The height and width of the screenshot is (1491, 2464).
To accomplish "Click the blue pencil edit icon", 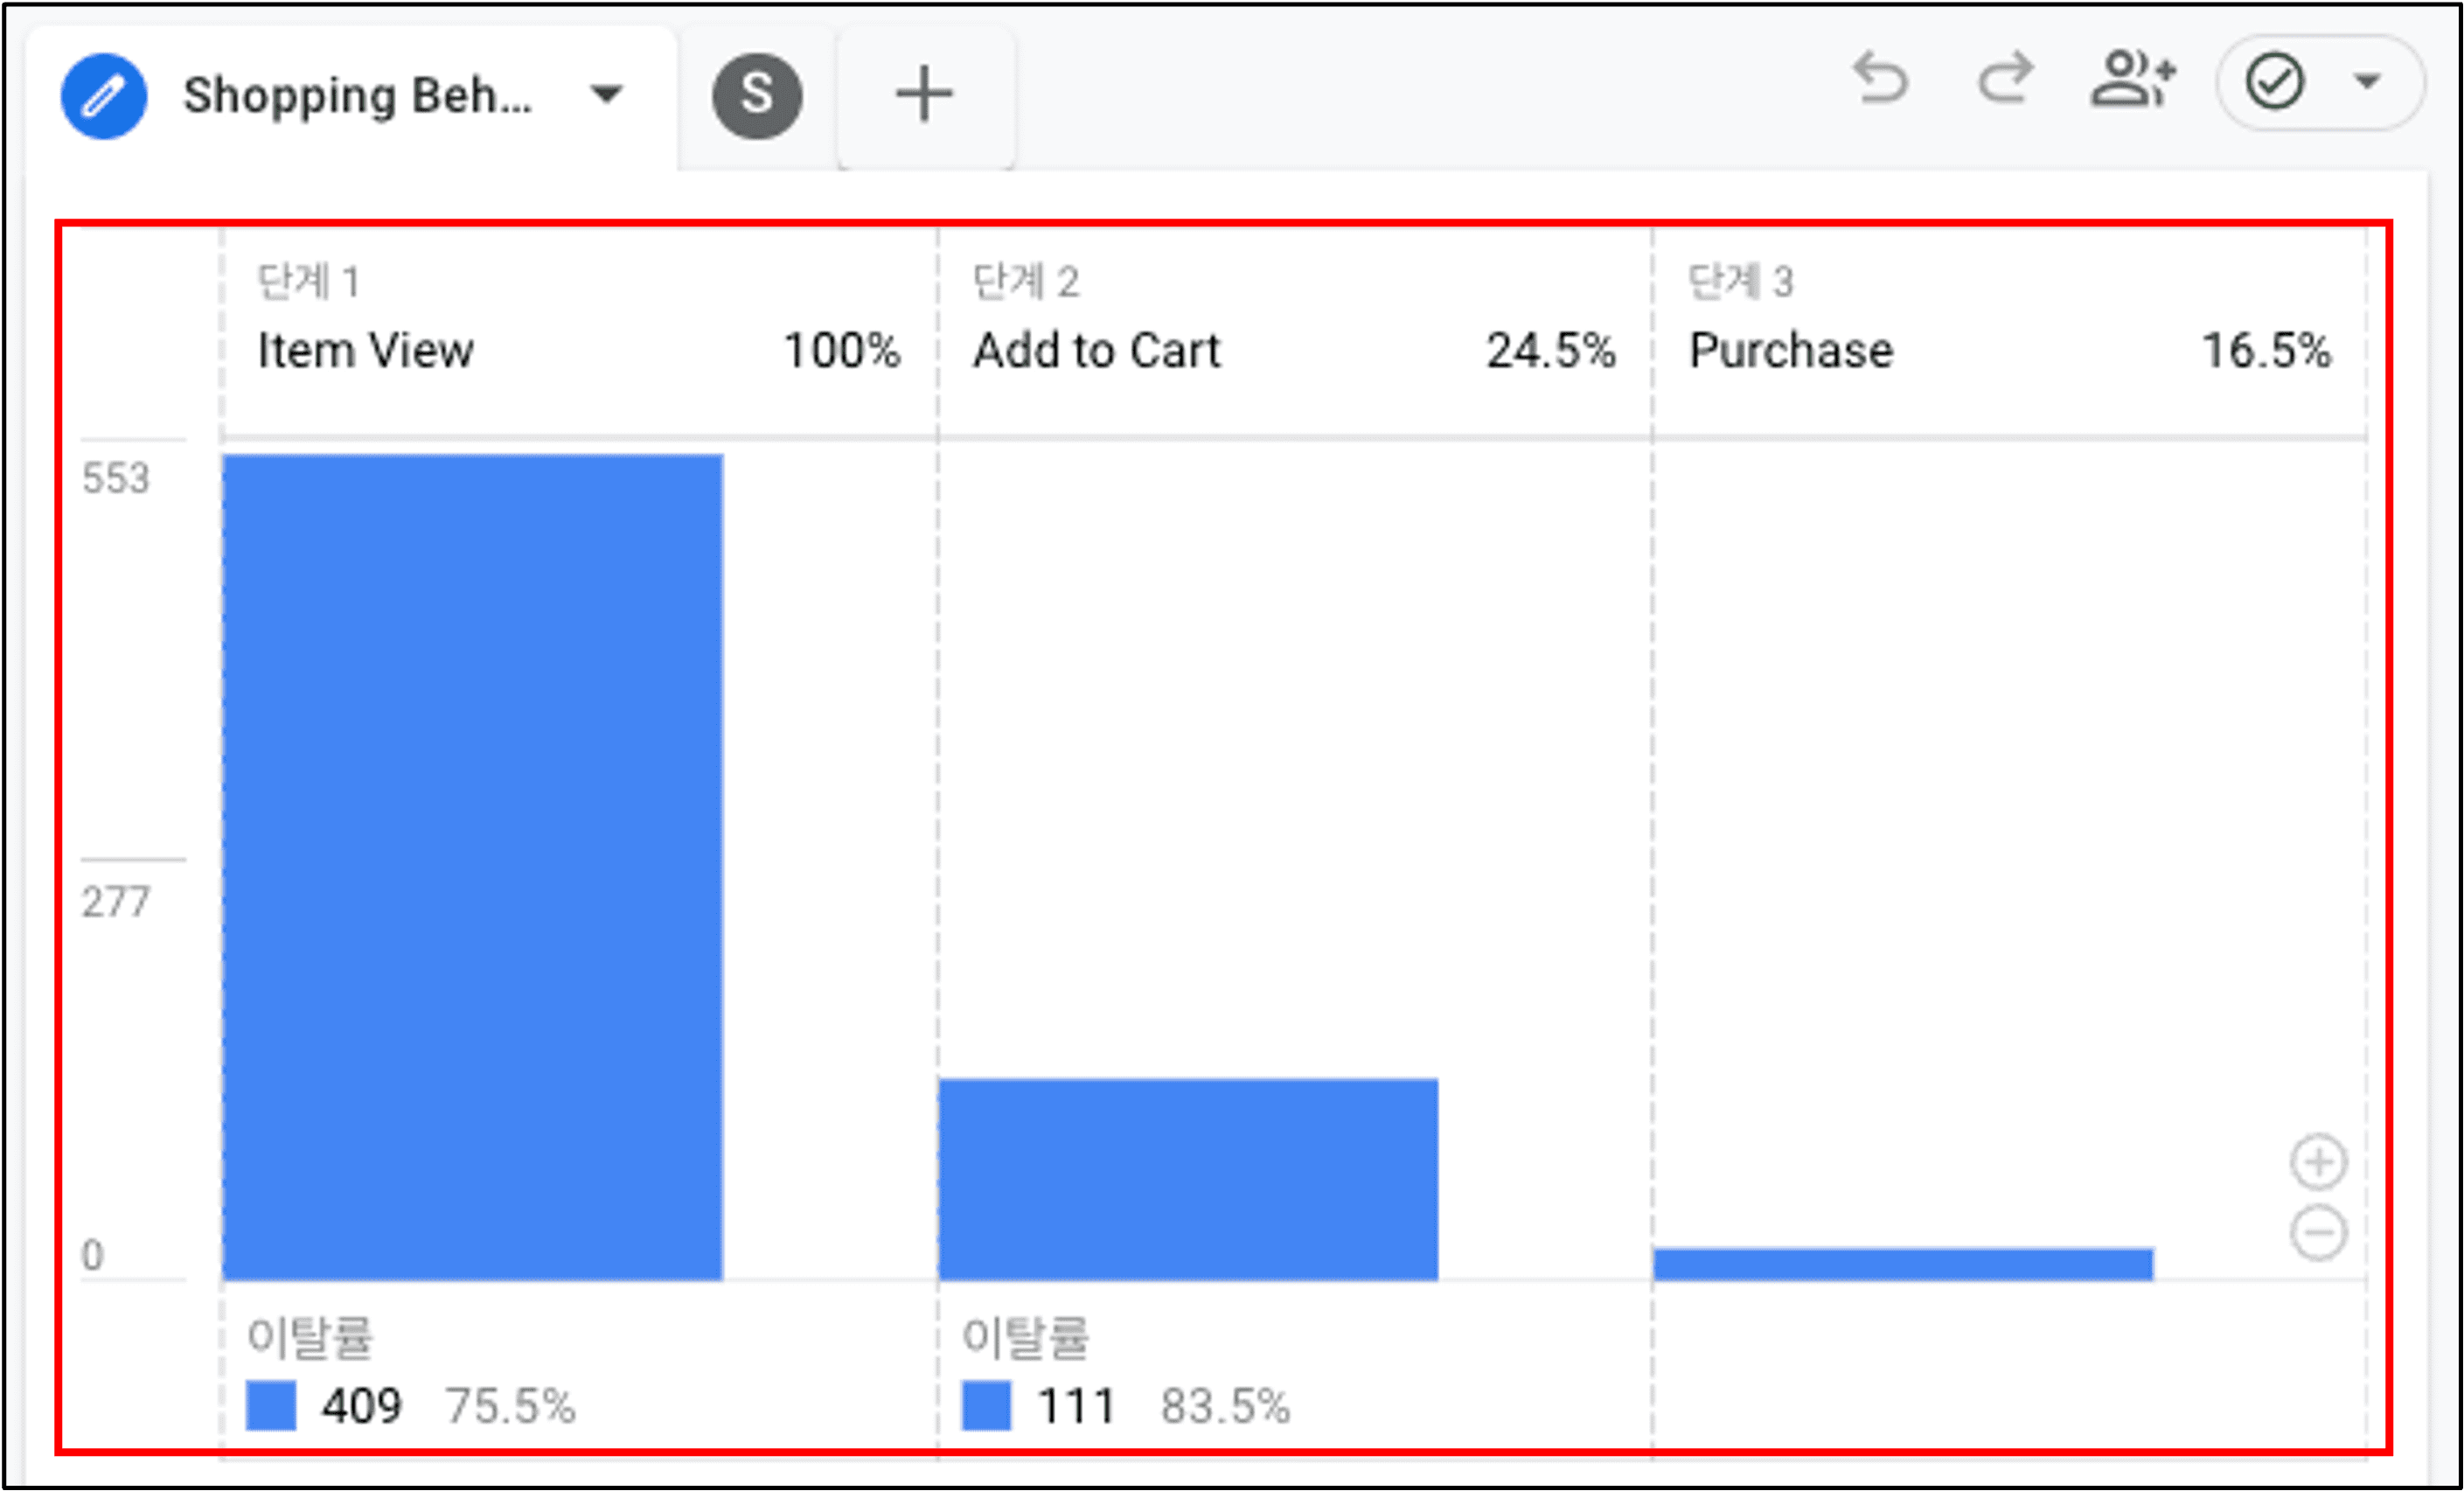I will click(x=104, y=96).
